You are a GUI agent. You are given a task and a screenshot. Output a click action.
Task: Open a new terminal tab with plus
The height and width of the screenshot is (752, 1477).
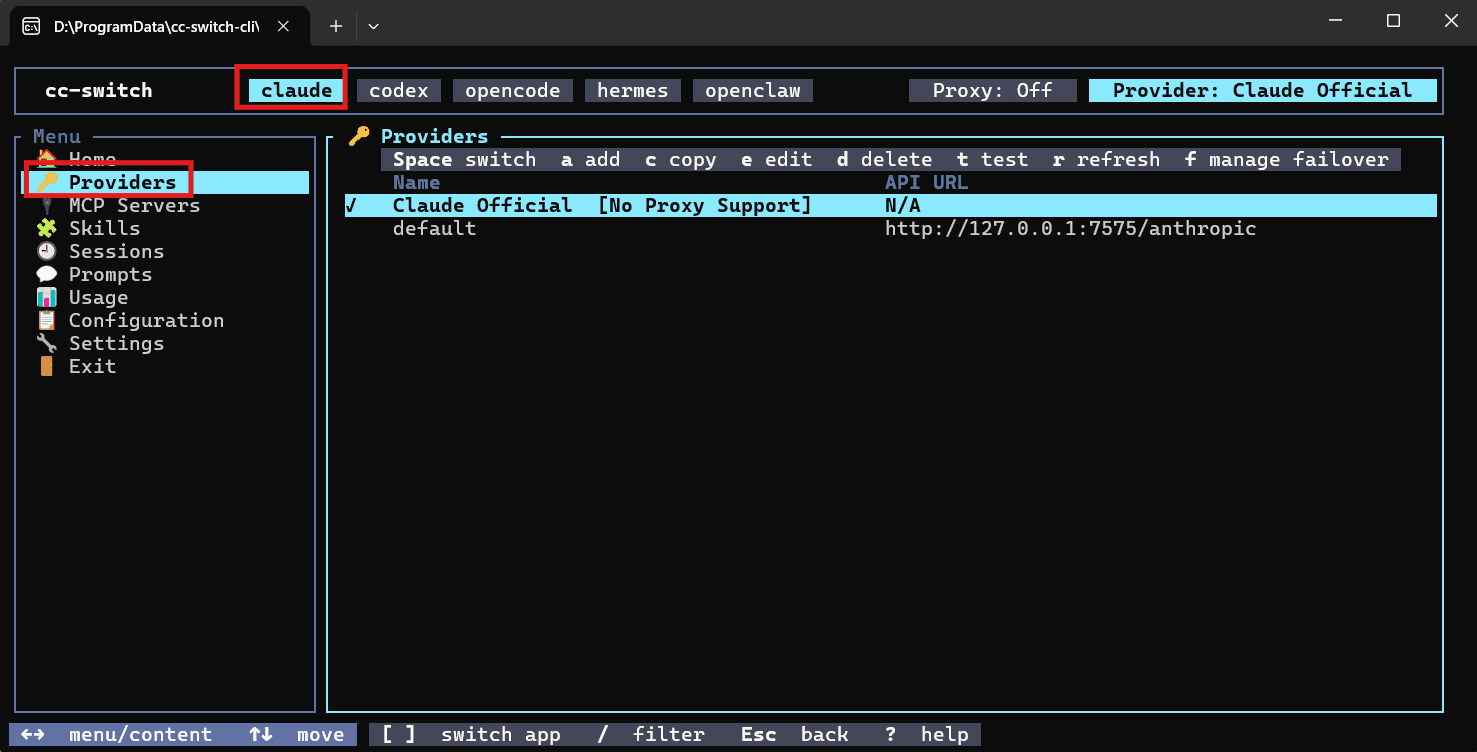point(336,26)
